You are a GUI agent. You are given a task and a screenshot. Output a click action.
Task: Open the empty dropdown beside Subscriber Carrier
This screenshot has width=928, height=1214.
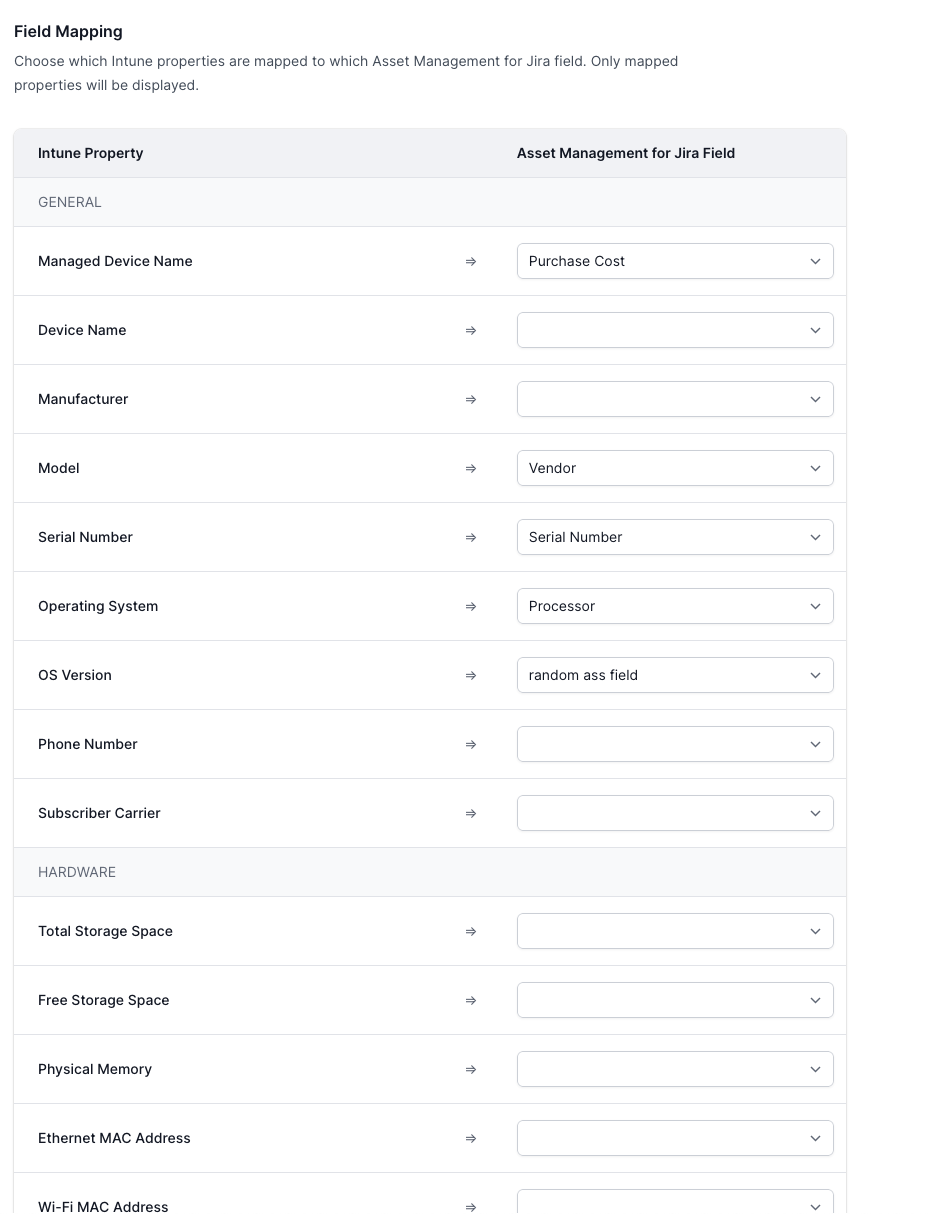click(x=674, y=813)
